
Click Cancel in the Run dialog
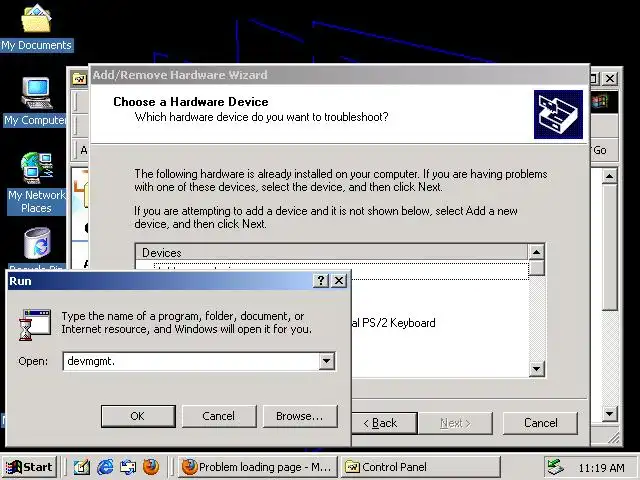coord(219,416)
